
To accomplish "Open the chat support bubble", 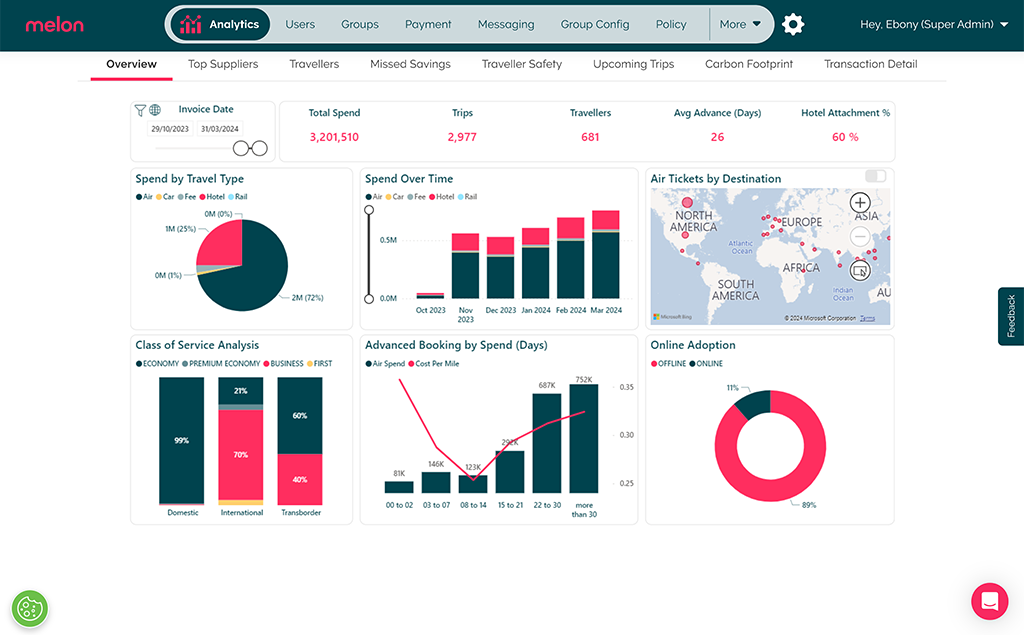I will coord(989,601).
